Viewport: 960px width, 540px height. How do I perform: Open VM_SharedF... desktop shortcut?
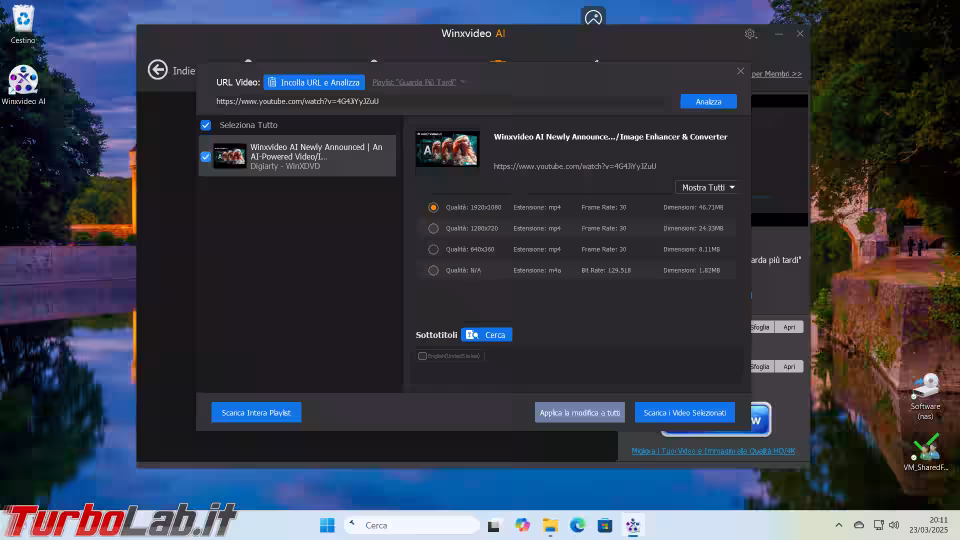pyautogui.click(x=925, y=452)
